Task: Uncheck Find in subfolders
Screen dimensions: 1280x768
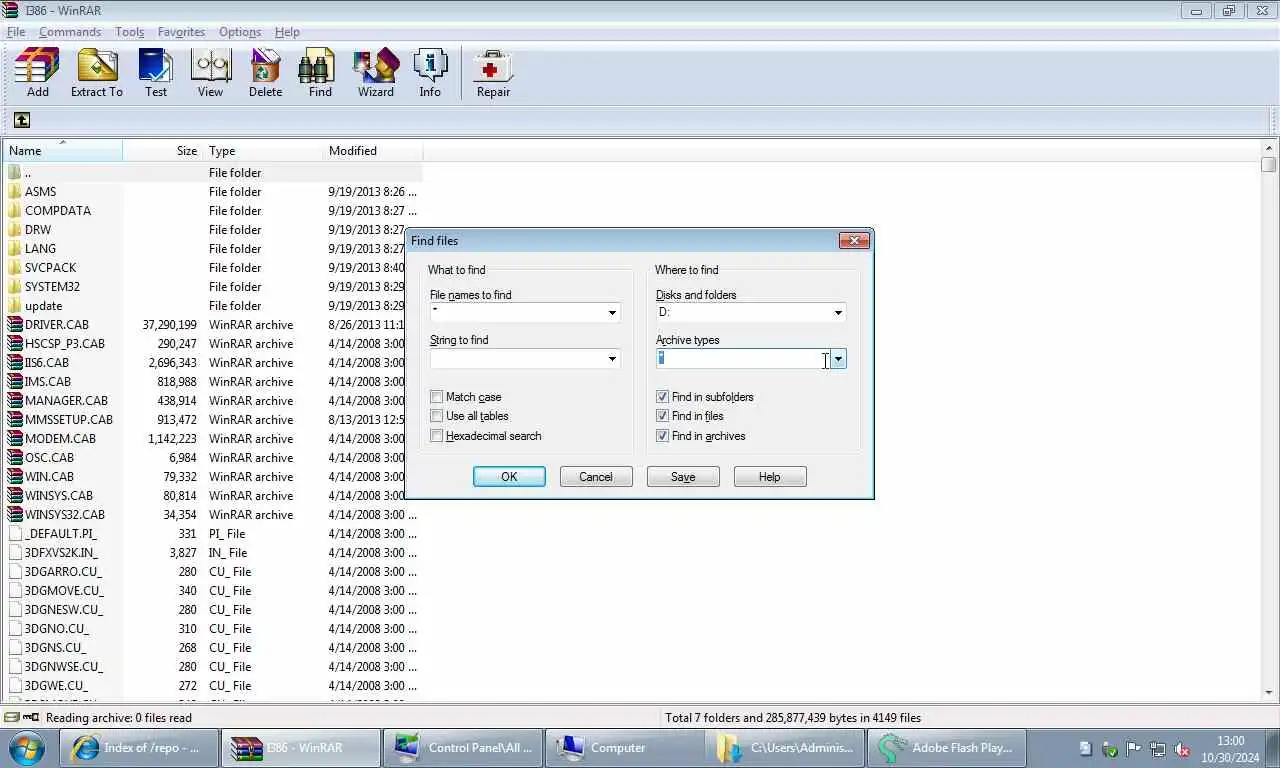Action: pyautogui.click(x=662, y=397)
